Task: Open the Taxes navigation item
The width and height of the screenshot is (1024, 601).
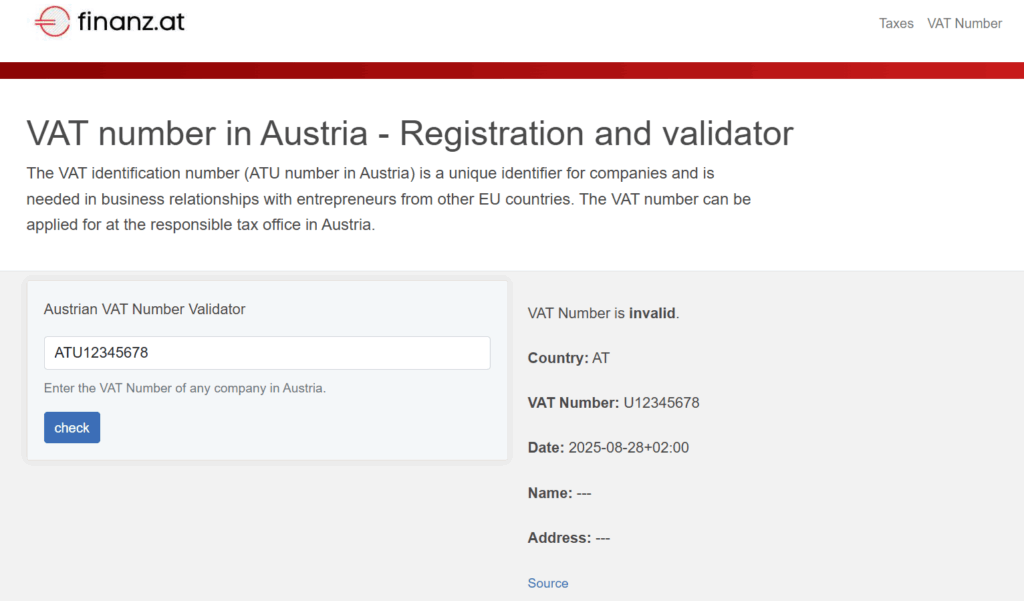Action: (x=896, y=23)
